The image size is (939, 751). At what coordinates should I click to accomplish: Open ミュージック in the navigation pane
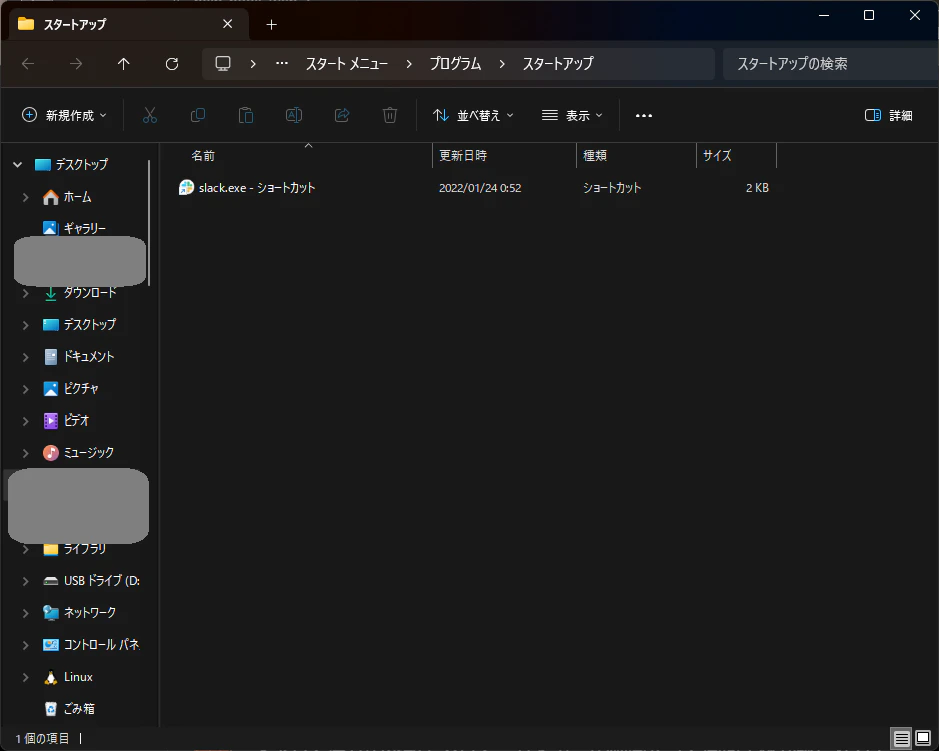pyautogui.click(x=89, y=452)
